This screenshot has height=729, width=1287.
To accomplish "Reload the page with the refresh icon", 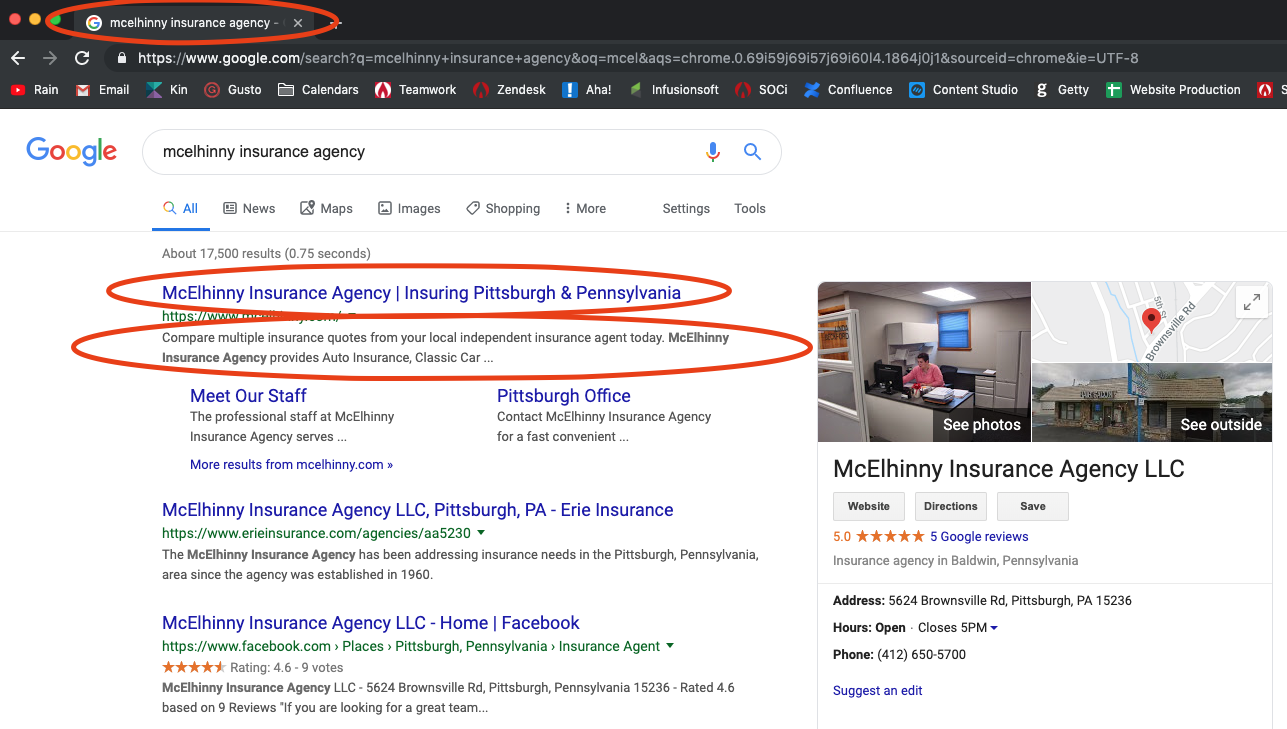I will [x=82, y=58].
